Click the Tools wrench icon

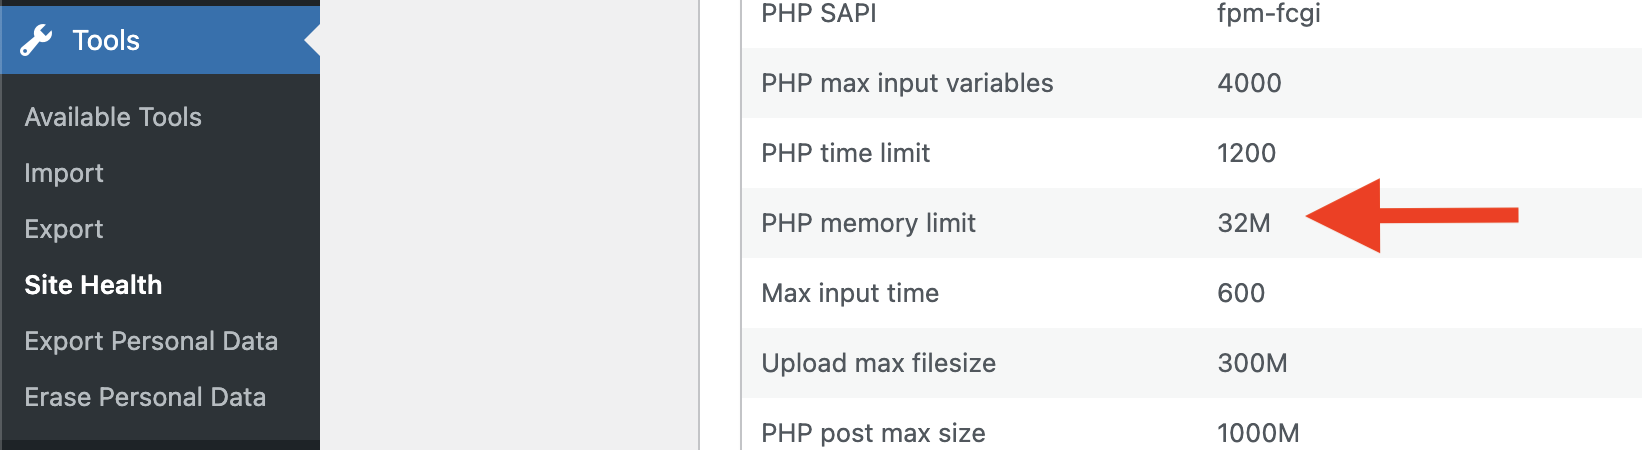[36, 40]
